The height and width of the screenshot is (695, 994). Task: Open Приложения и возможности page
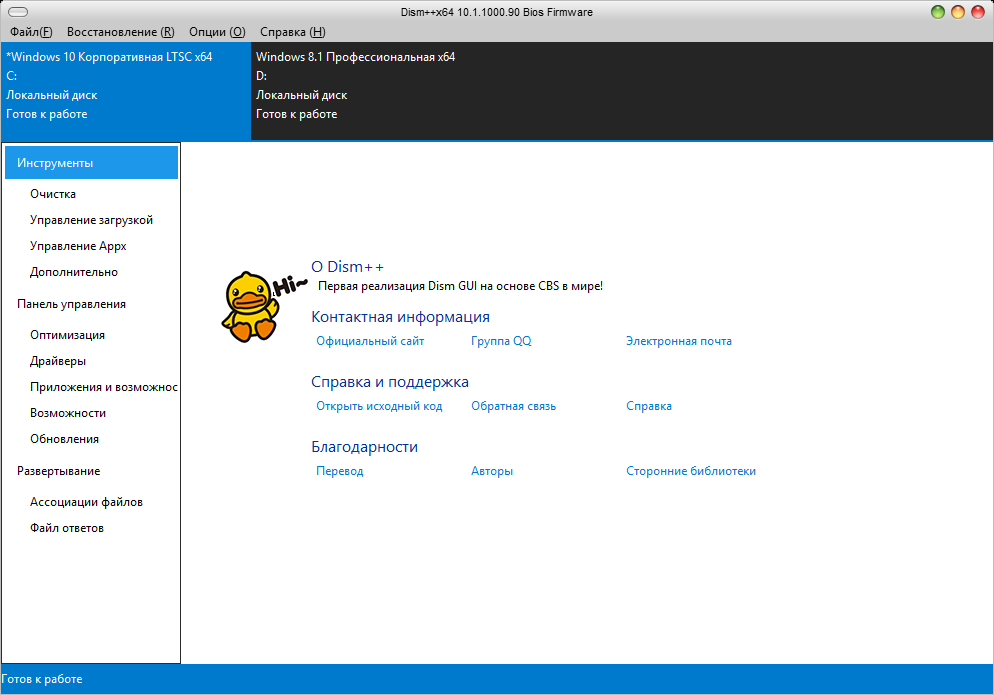(103, 387)
